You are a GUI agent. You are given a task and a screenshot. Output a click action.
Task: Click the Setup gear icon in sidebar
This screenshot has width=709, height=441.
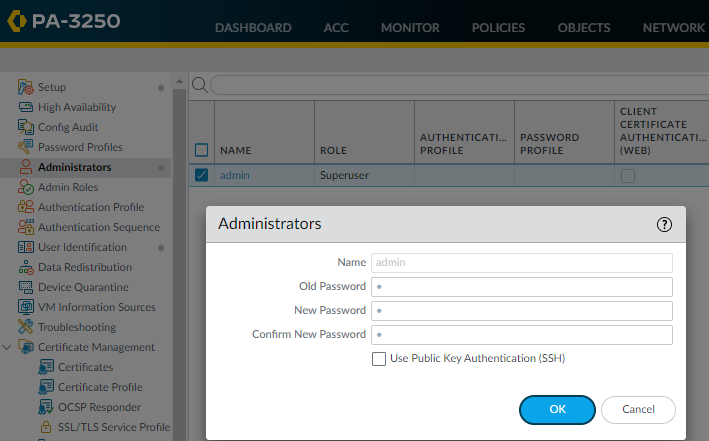[x=26, y=87]
